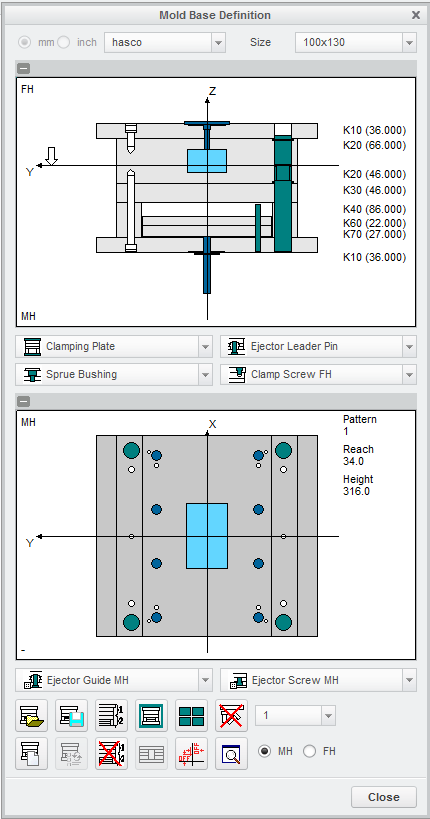The image size is (430, 819).
Task: Click the Close button
Action: 383,797
